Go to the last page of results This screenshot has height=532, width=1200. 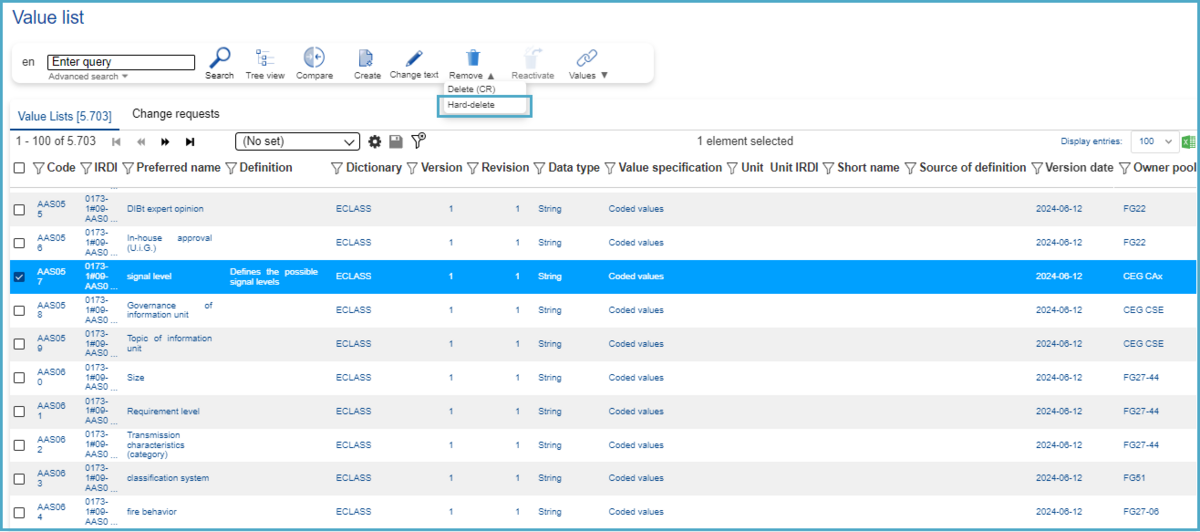pos(190,142)
